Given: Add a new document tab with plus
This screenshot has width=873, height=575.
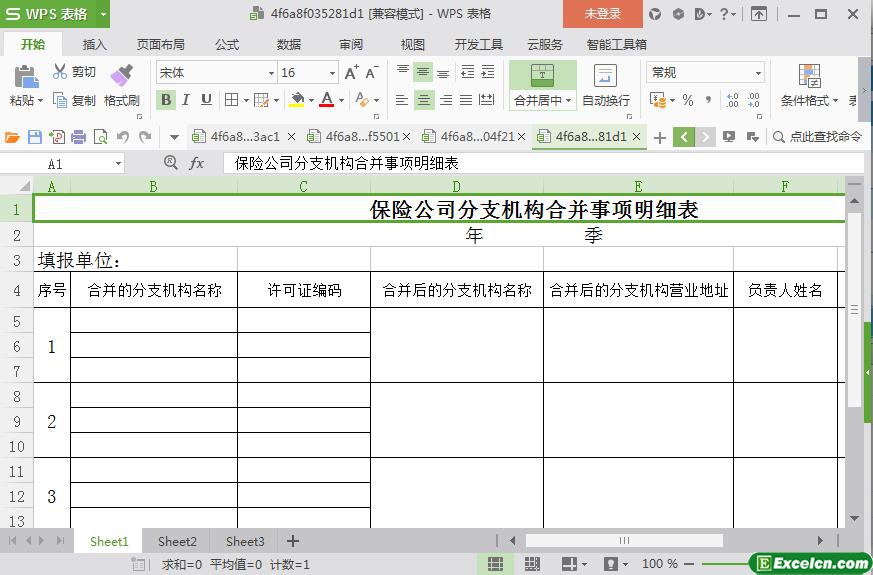Looking at the screenshot, I should tap(660, 137).
